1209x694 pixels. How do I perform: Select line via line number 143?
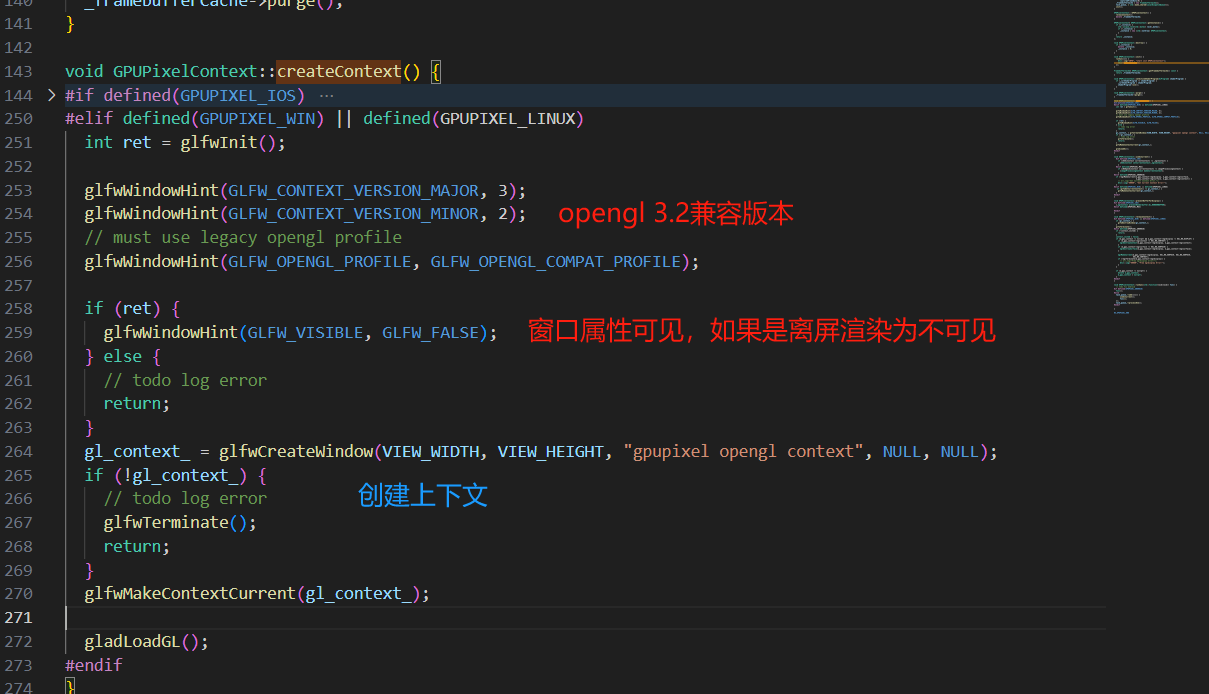[18, 71]
